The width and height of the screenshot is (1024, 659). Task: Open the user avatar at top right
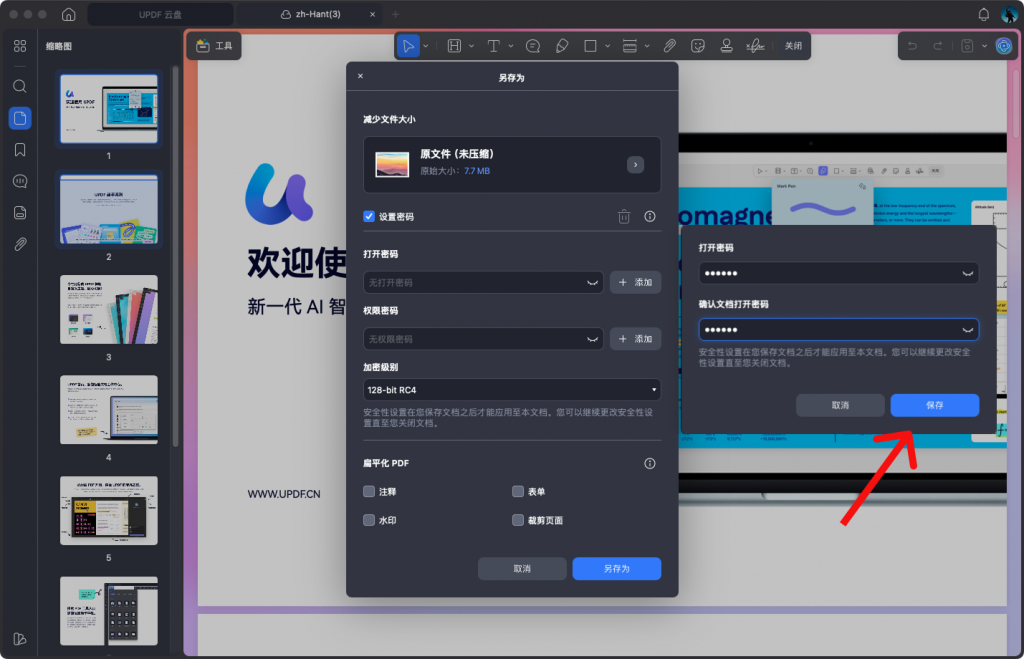(x=1009, y=14)
